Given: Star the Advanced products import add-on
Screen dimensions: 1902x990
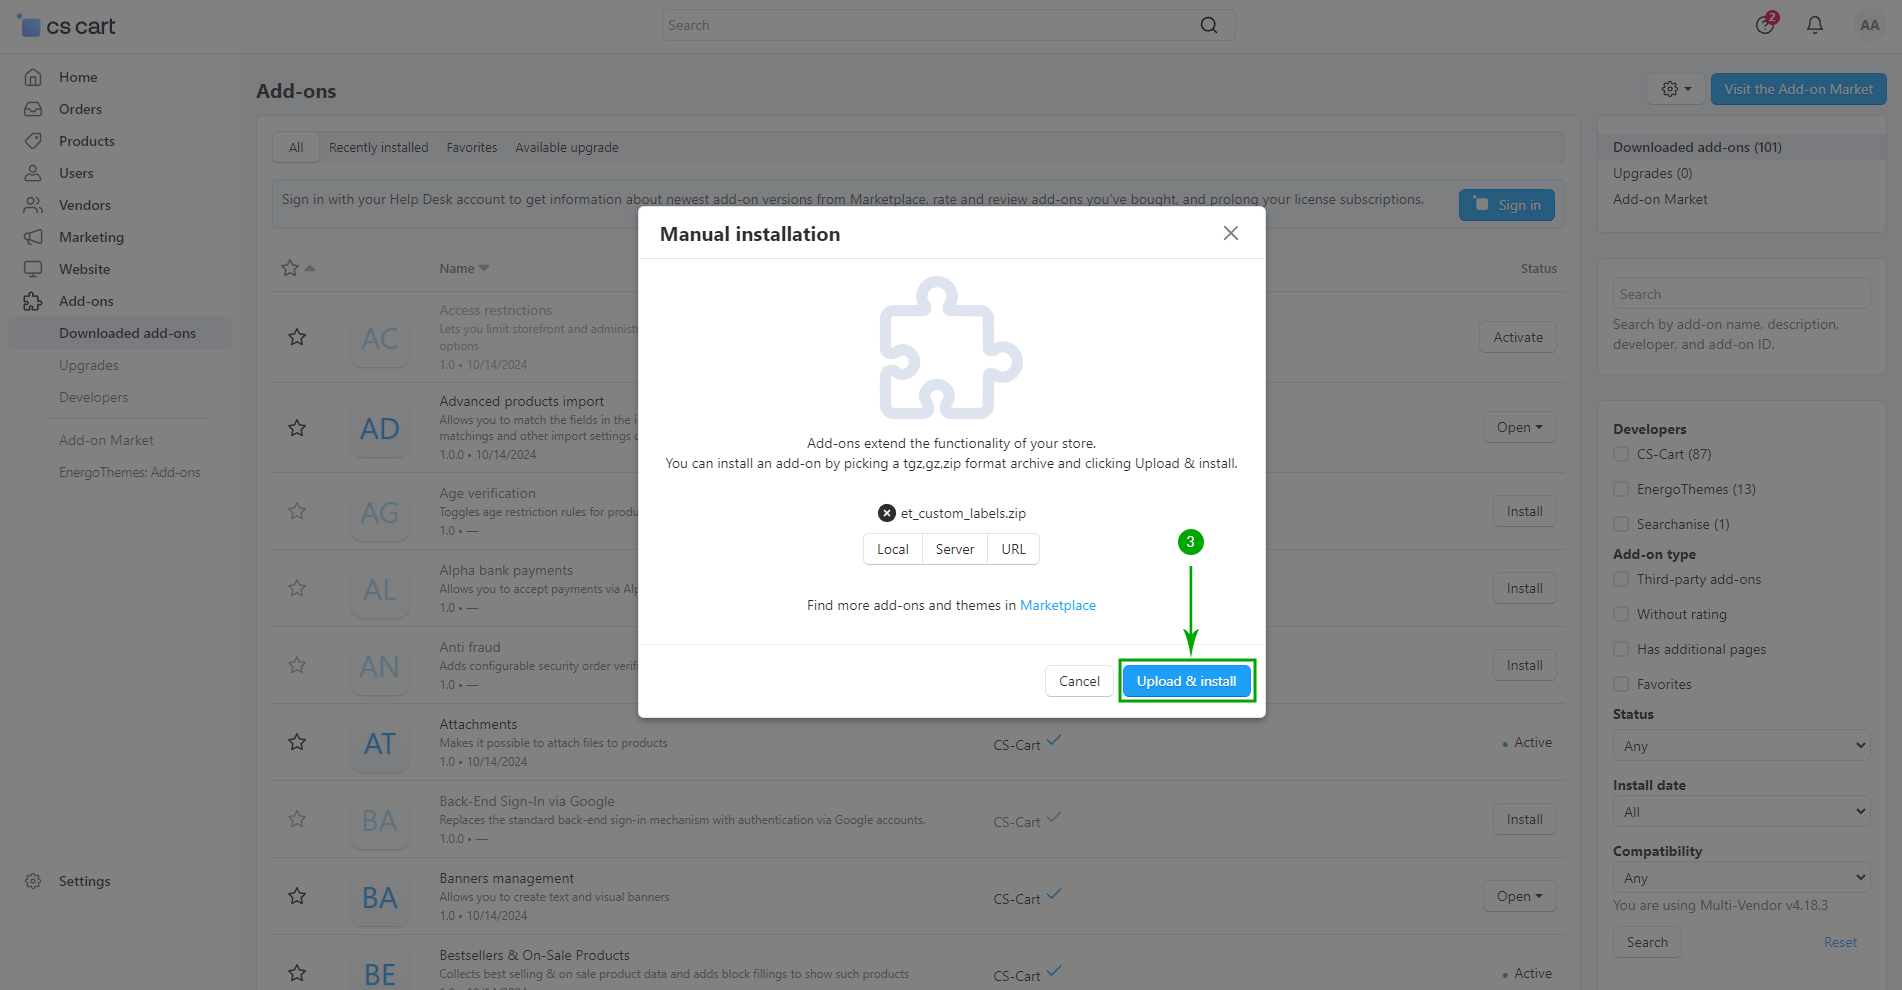Looking at the screenshot, I should point(297,428).
